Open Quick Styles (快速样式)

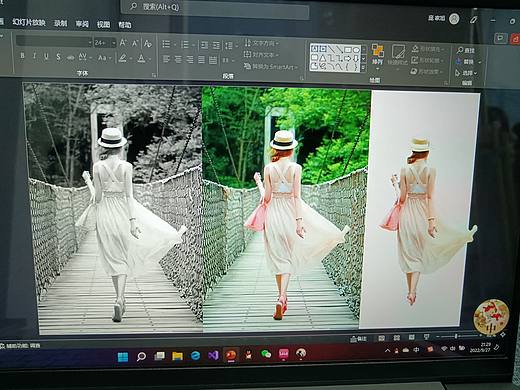pos(398,56)
